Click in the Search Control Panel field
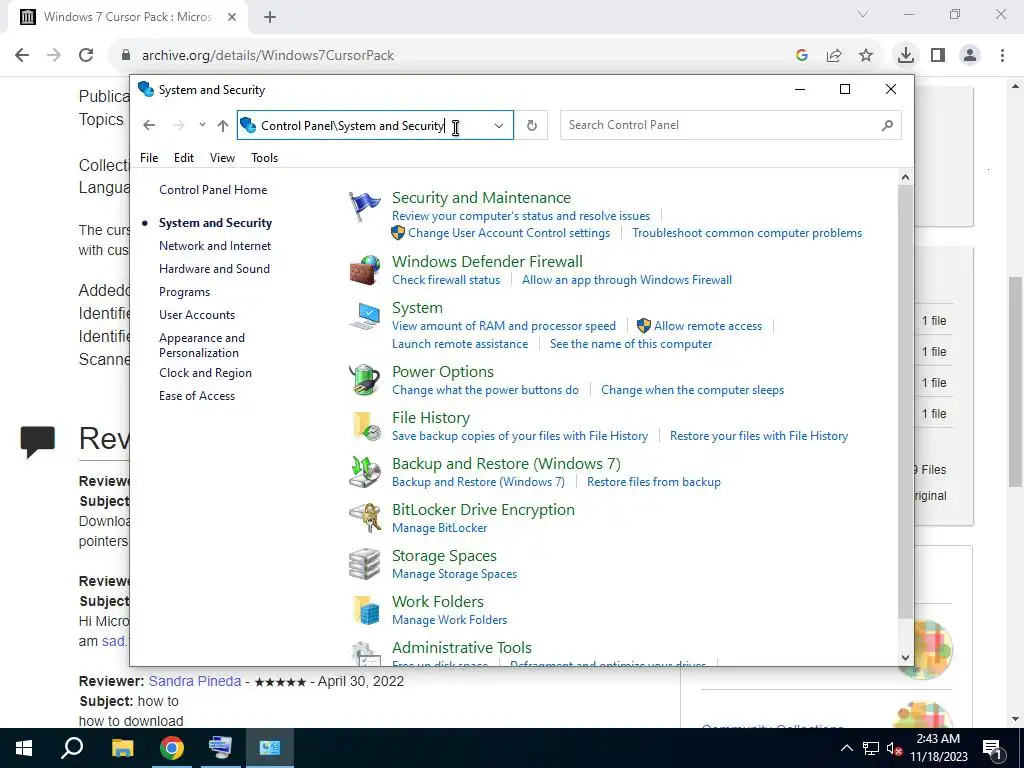1024x768 pixels. pos(731,125)
